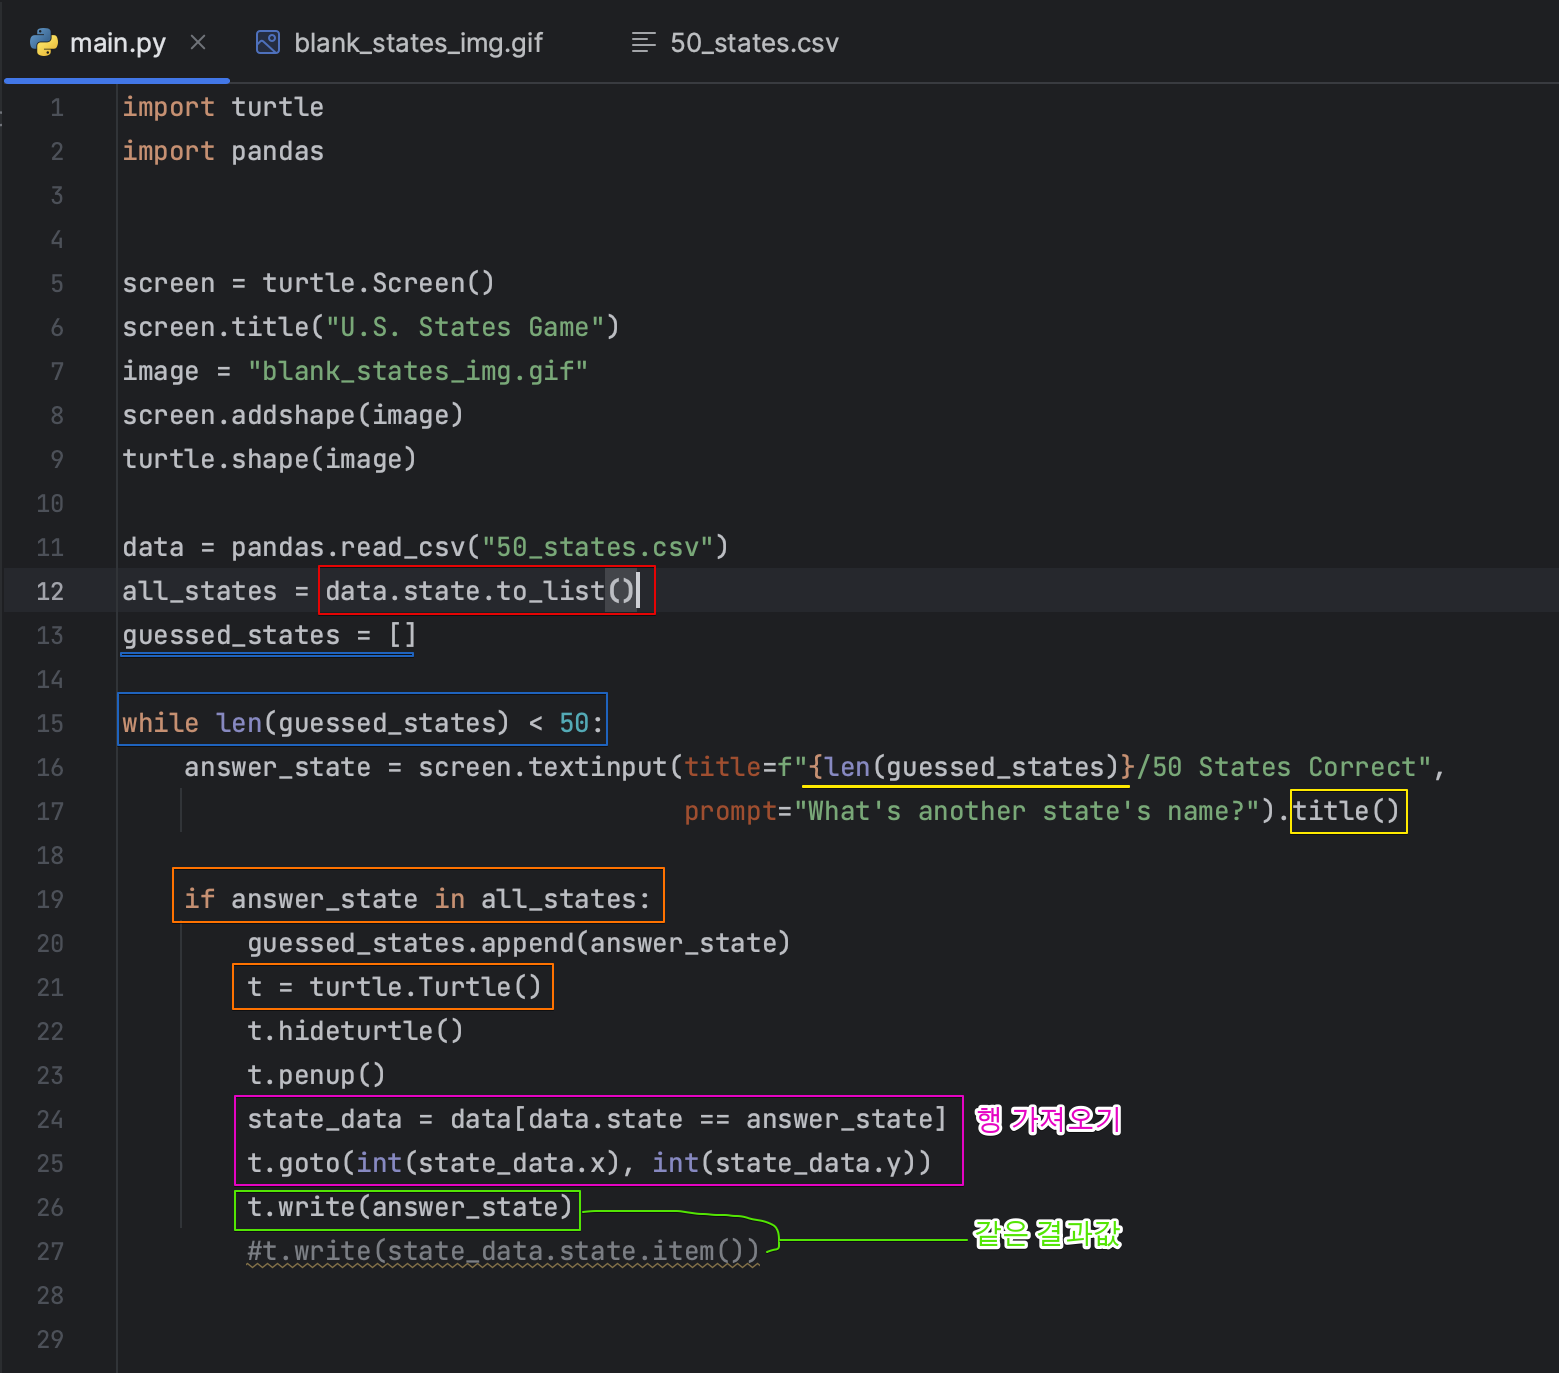1559x1373 pixels.
Task: Click the text 'import pandas'
Action: [x=223, y=151]
